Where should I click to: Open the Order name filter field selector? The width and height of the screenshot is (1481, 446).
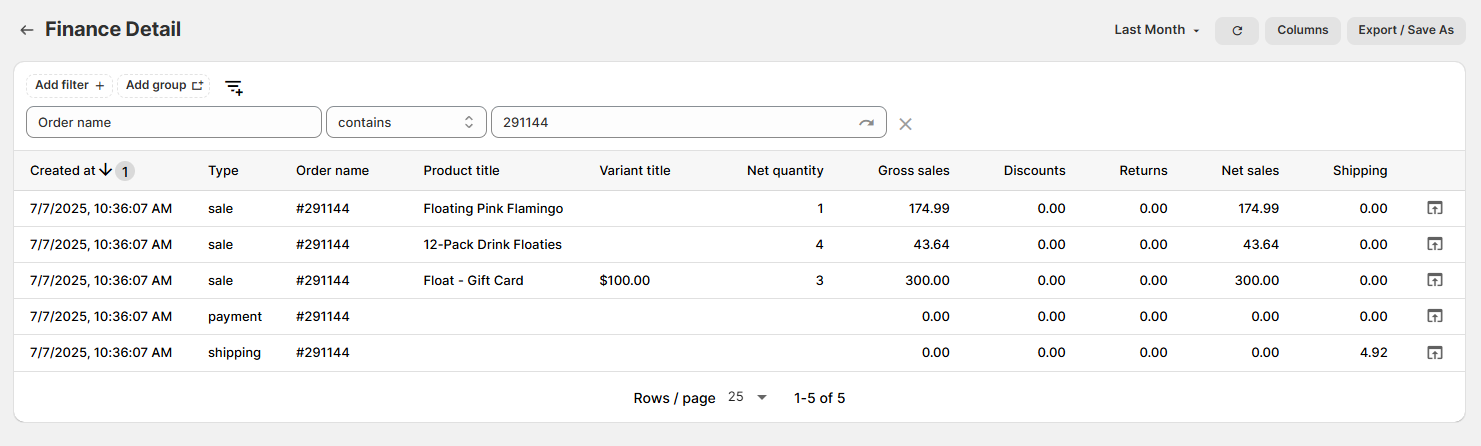coord(173,122)
